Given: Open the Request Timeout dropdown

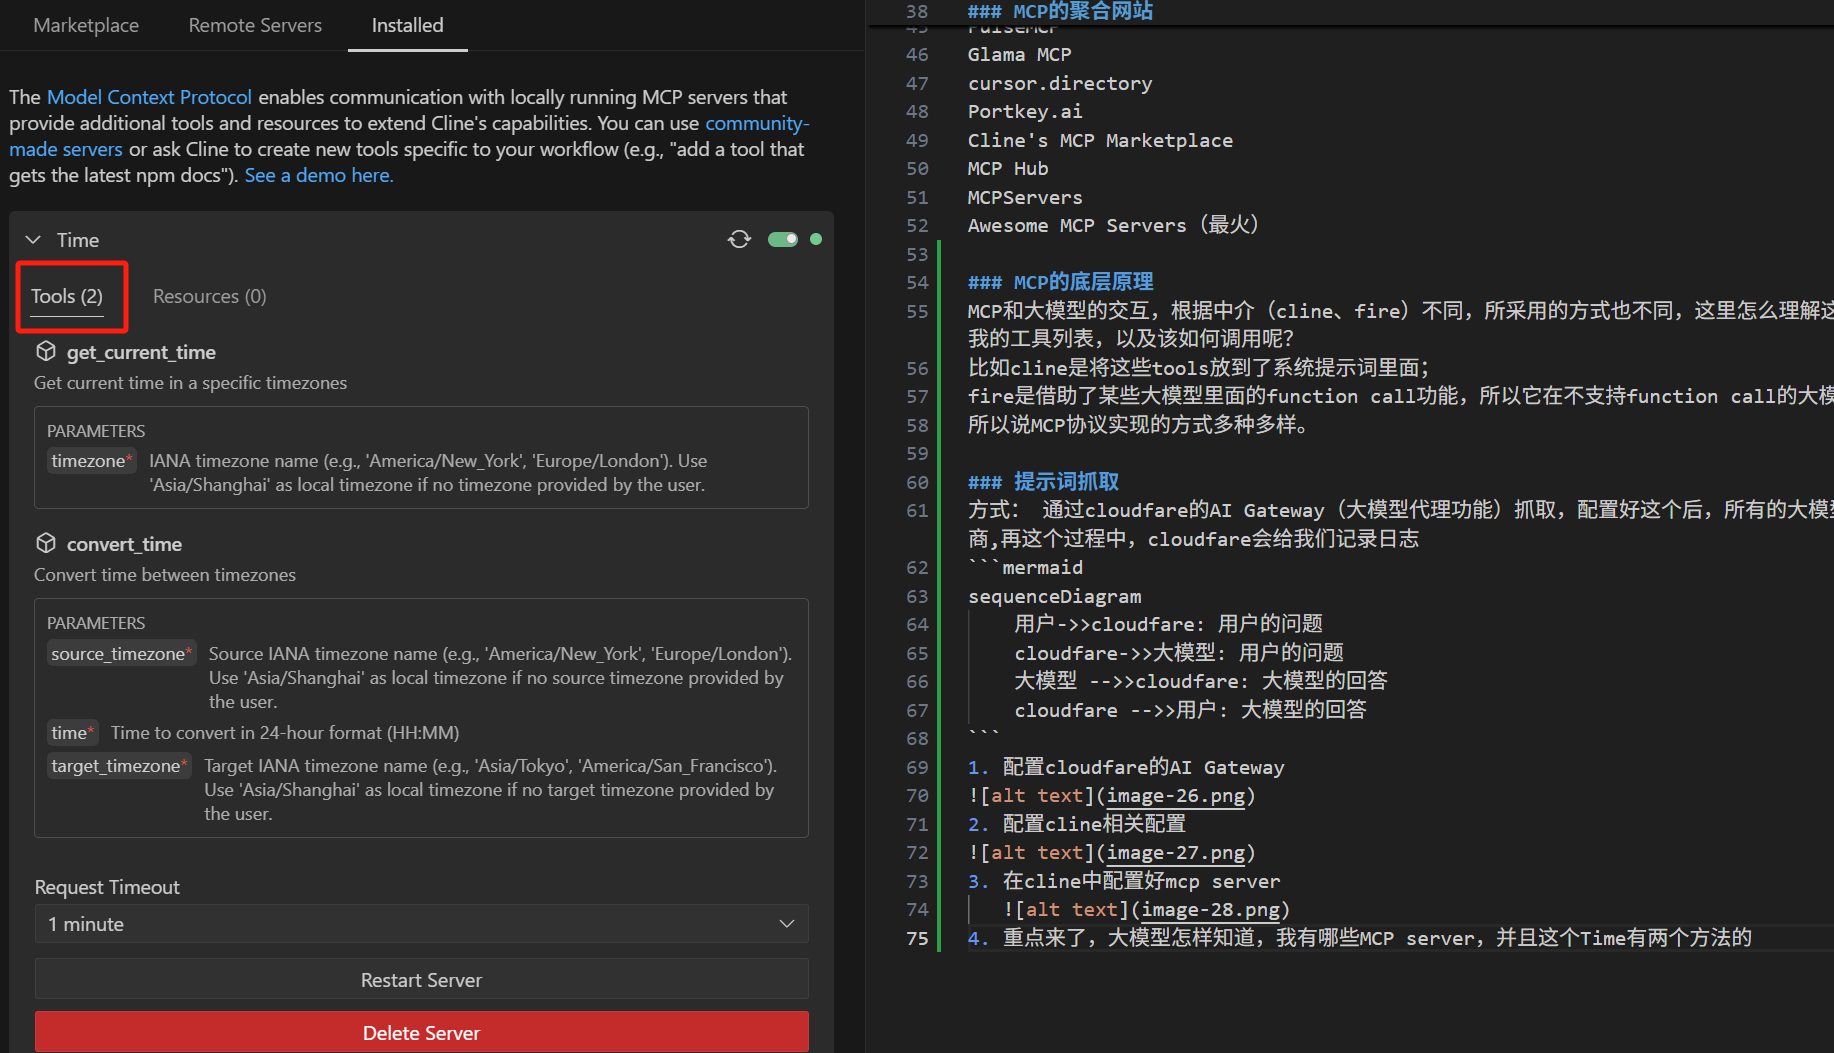Looking at the screenshot, I should point(421,924).
